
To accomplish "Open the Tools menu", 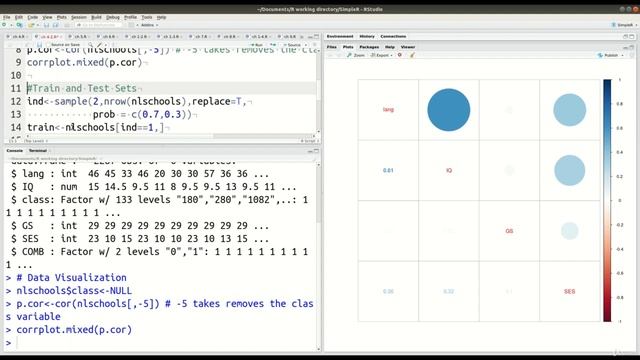I will 147,17.
